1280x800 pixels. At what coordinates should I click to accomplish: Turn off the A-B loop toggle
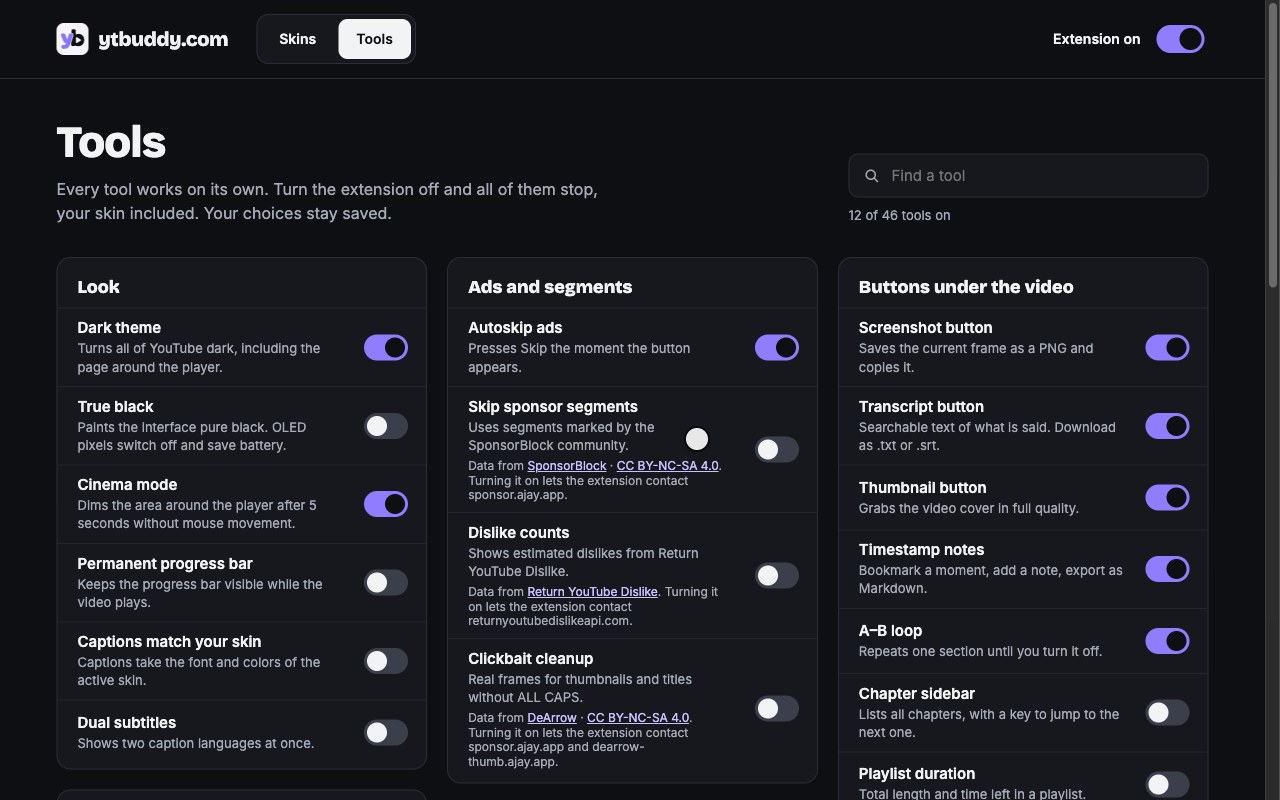click(1167, 641)
